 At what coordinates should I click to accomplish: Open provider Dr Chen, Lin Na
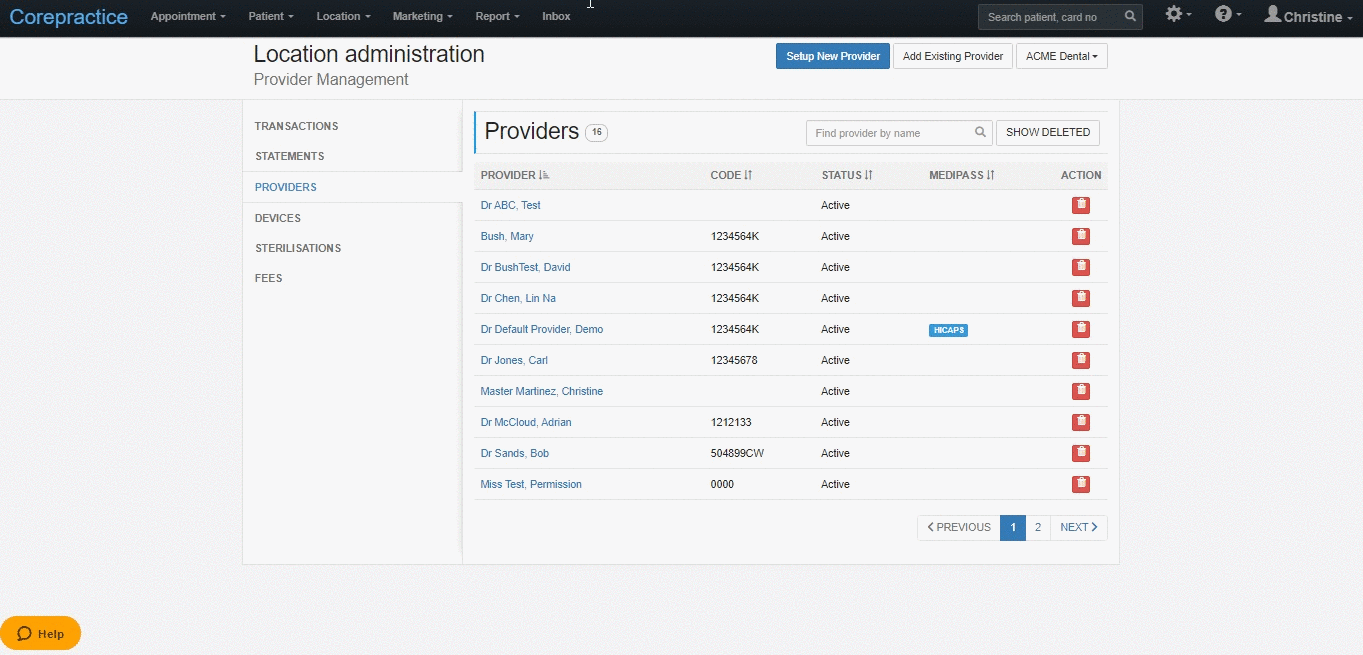518,298
